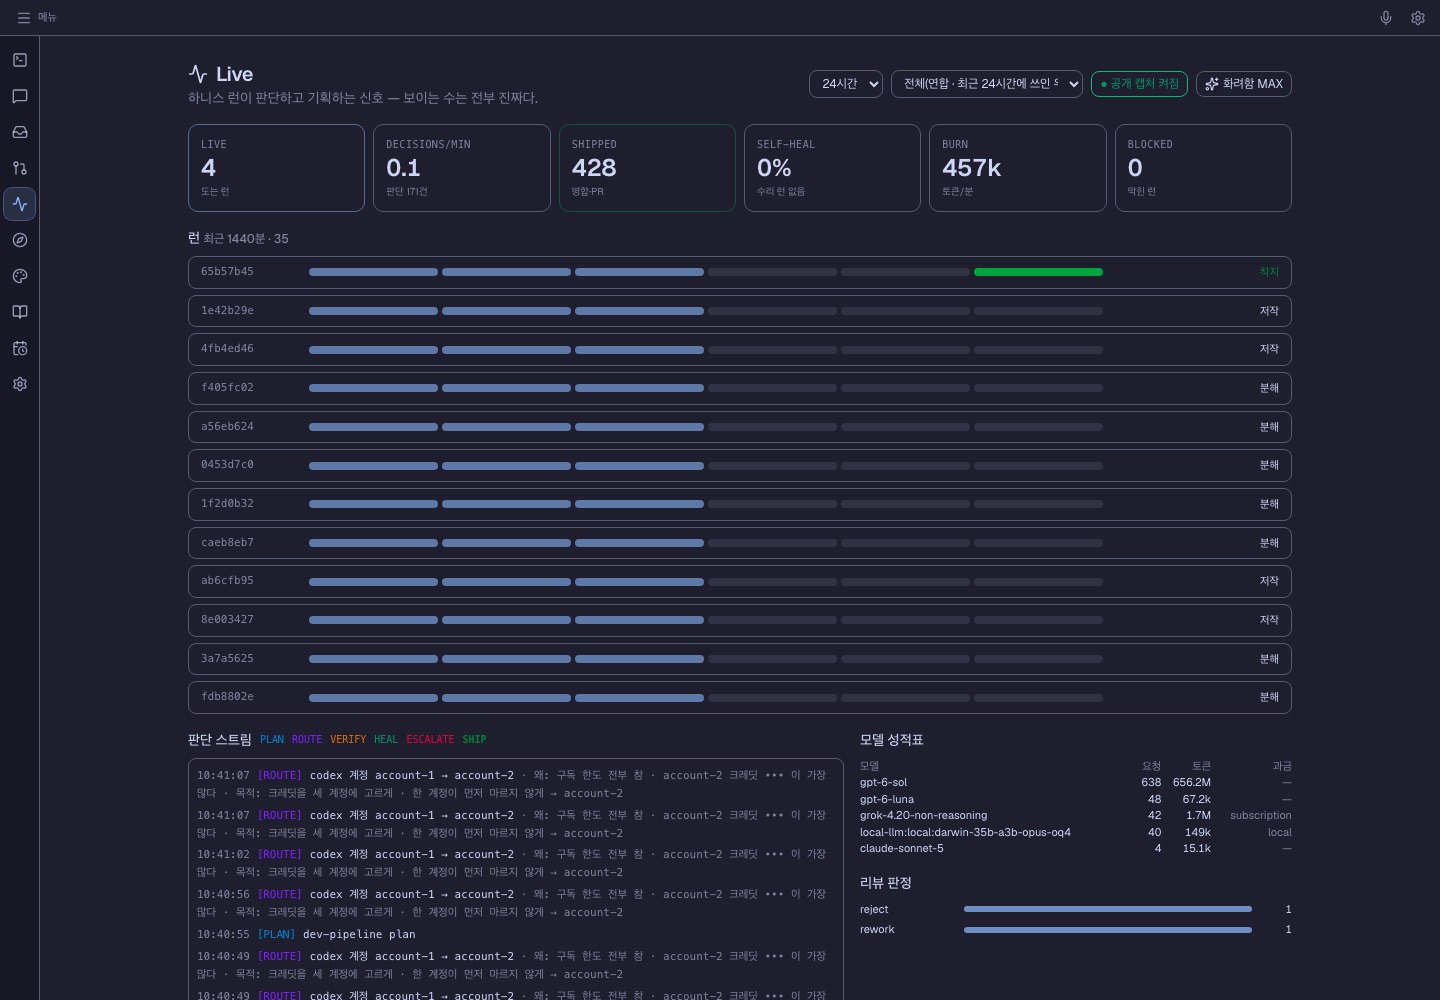Image resolution: width=1440 pixels, height=1000 pixels.
Task: Open run row 1e42b29e
Action: 740,311
